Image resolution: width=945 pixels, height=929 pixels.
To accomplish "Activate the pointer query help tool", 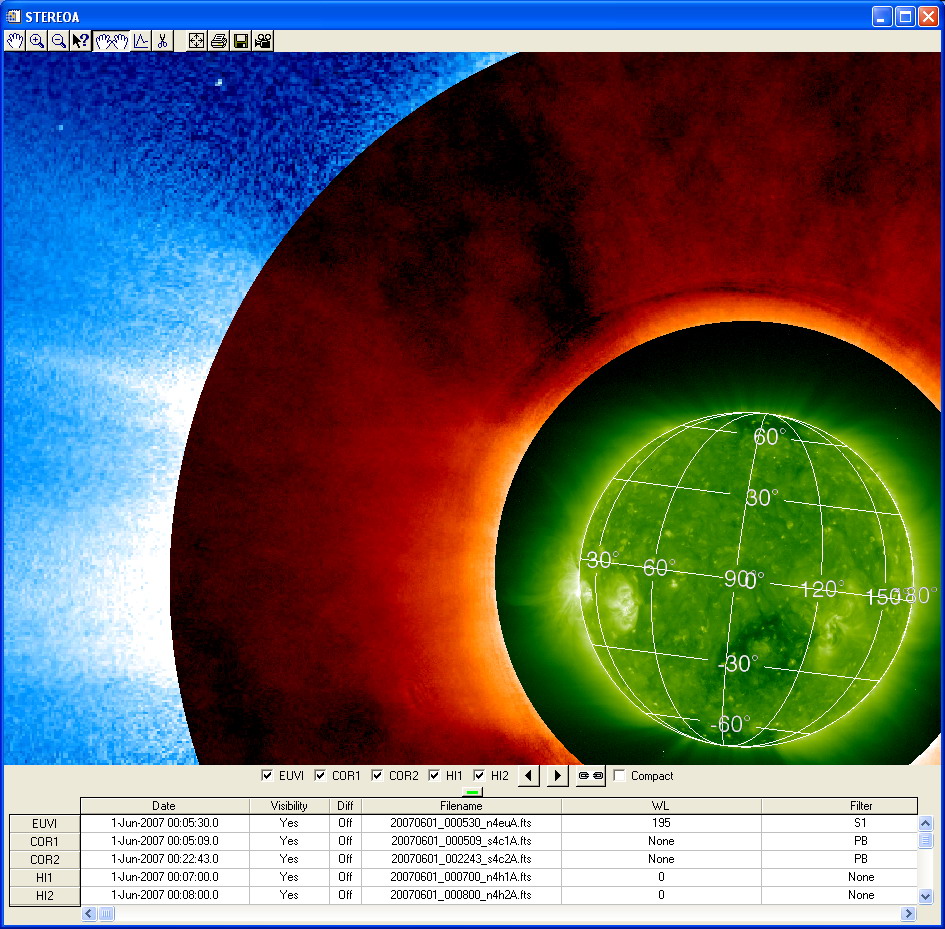I will point(81,41).
